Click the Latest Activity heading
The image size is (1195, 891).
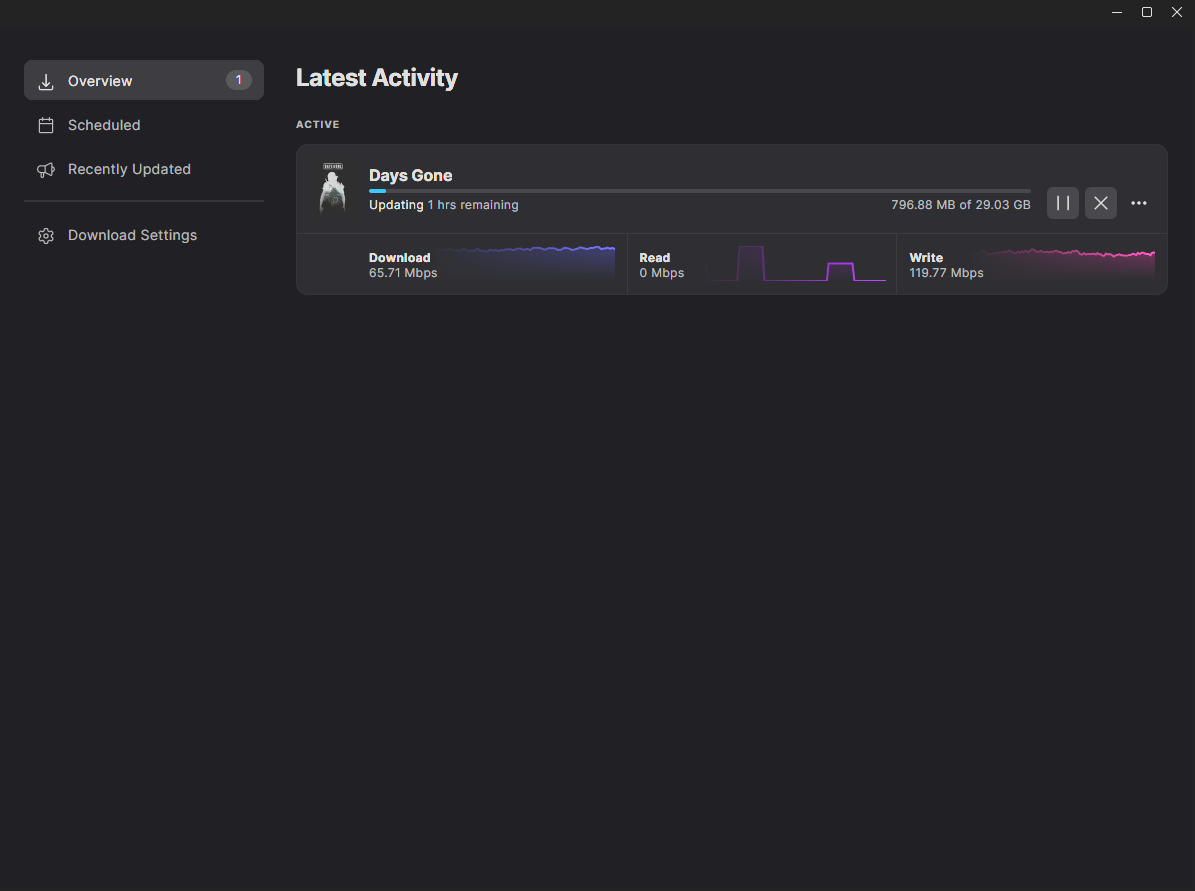pyautogui.click(x=376, y=78)
